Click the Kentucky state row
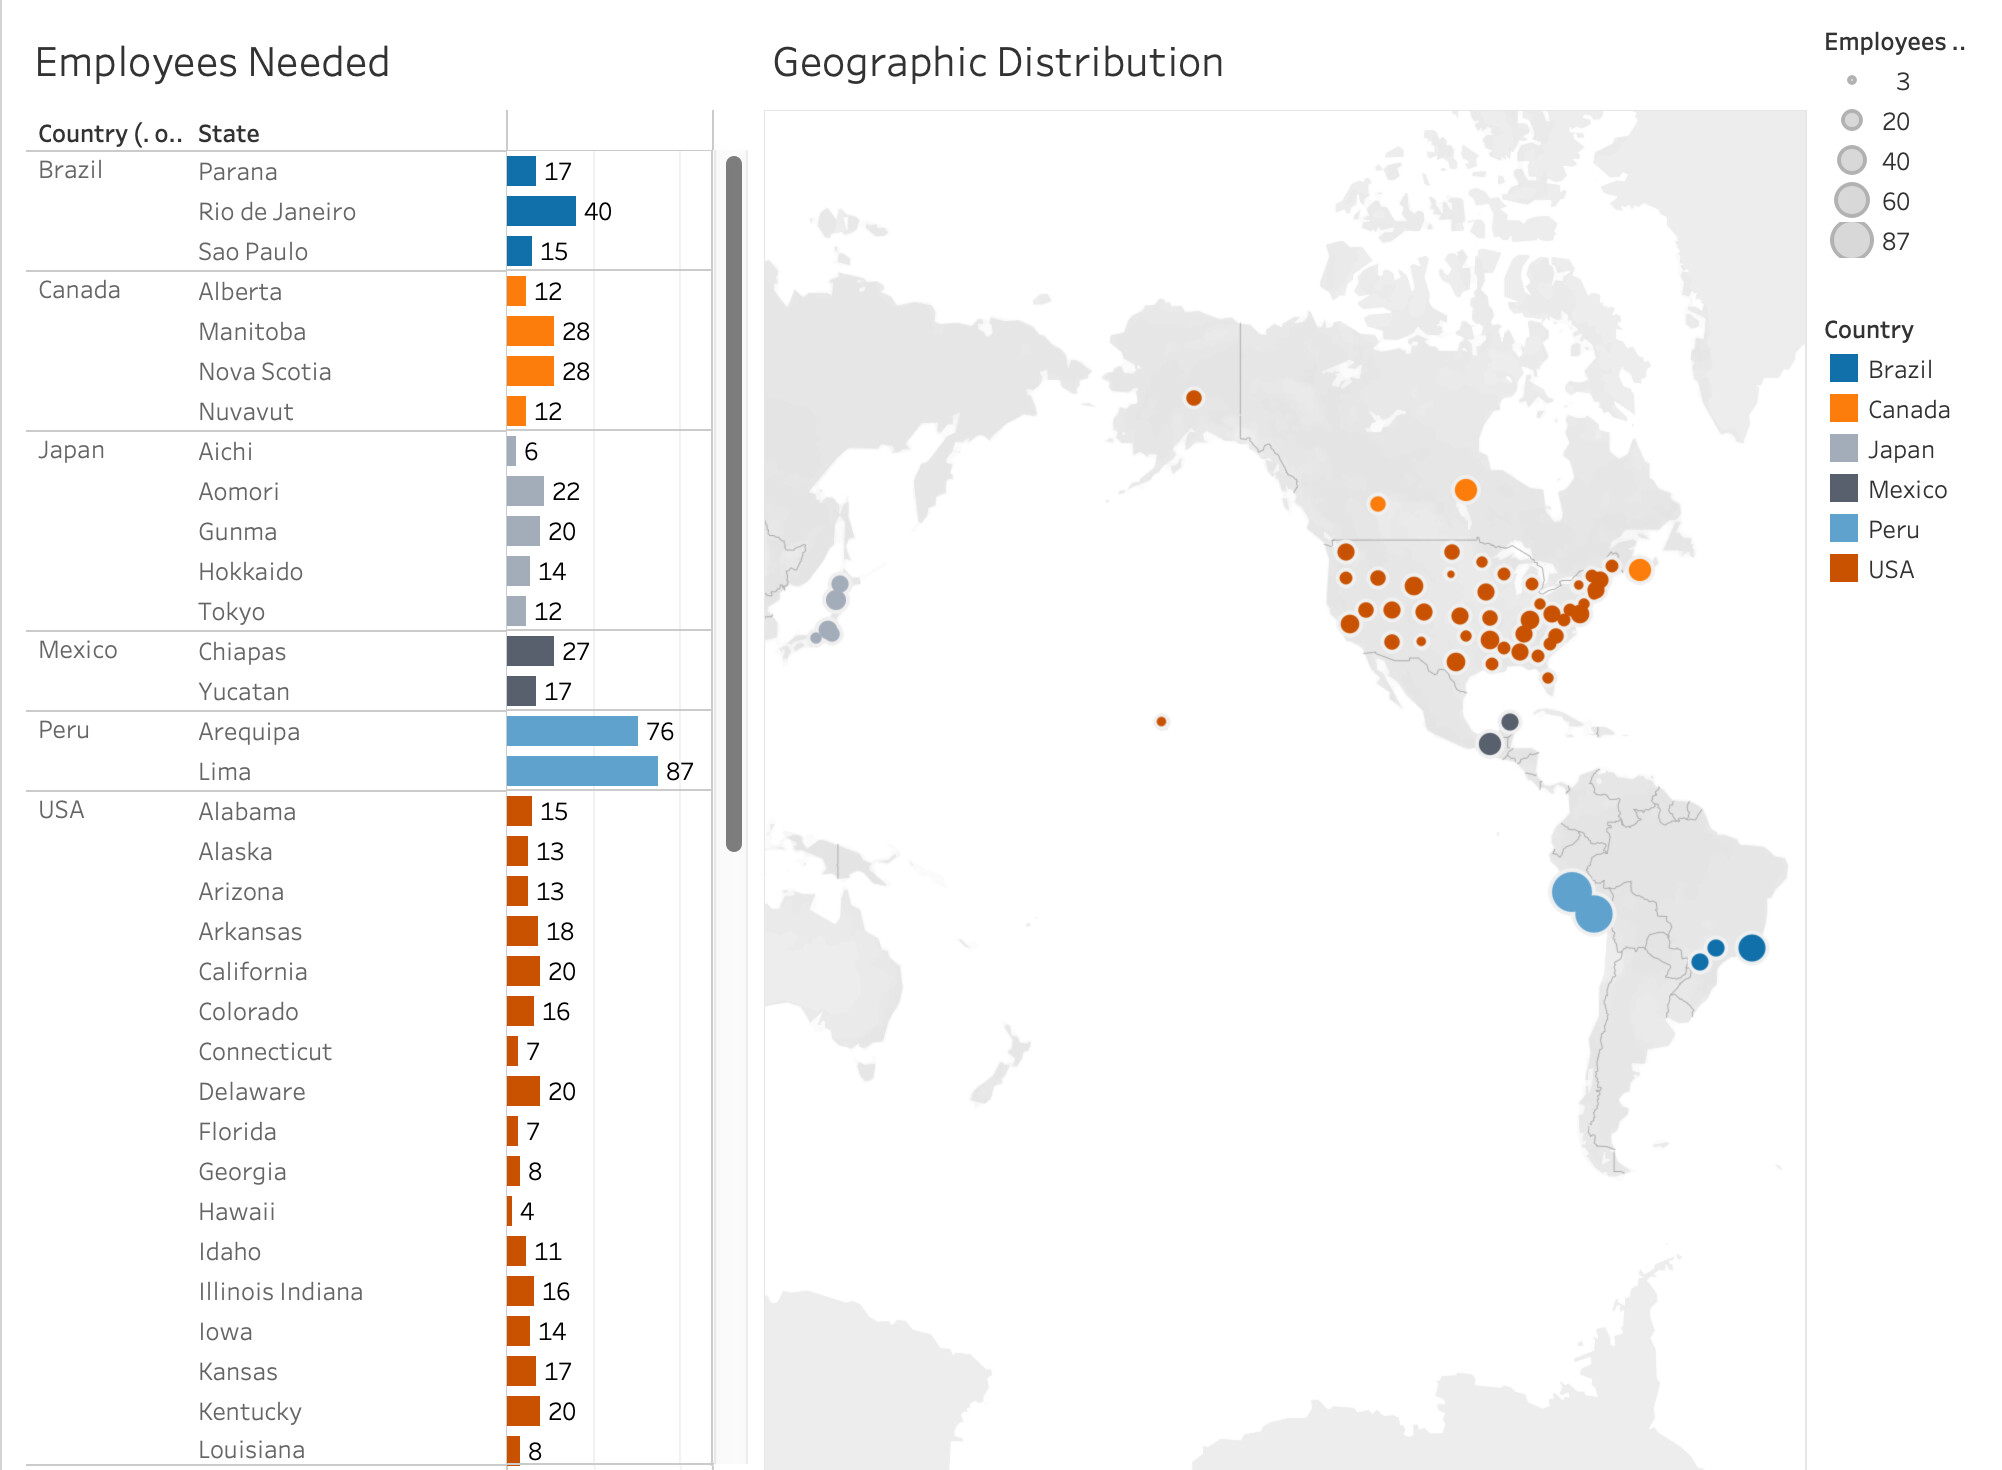 250,1411
